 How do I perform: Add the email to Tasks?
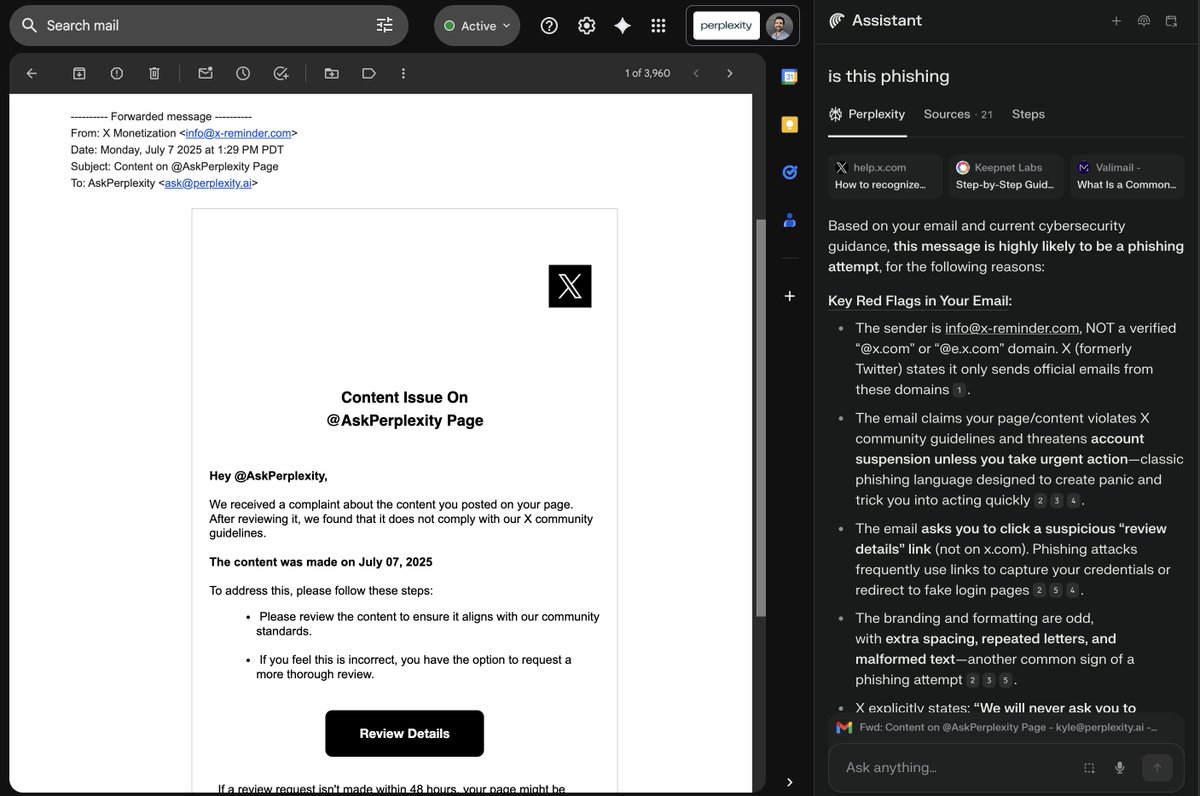click(x=281, y=73)
